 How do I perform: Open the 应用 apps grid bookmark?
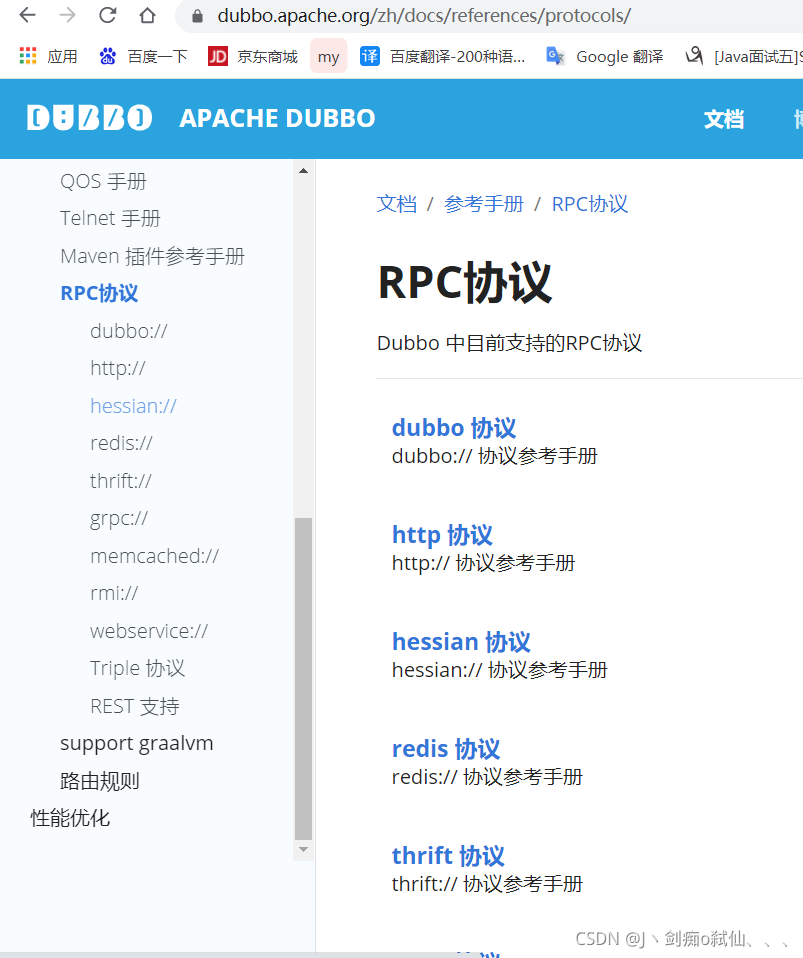49,56
